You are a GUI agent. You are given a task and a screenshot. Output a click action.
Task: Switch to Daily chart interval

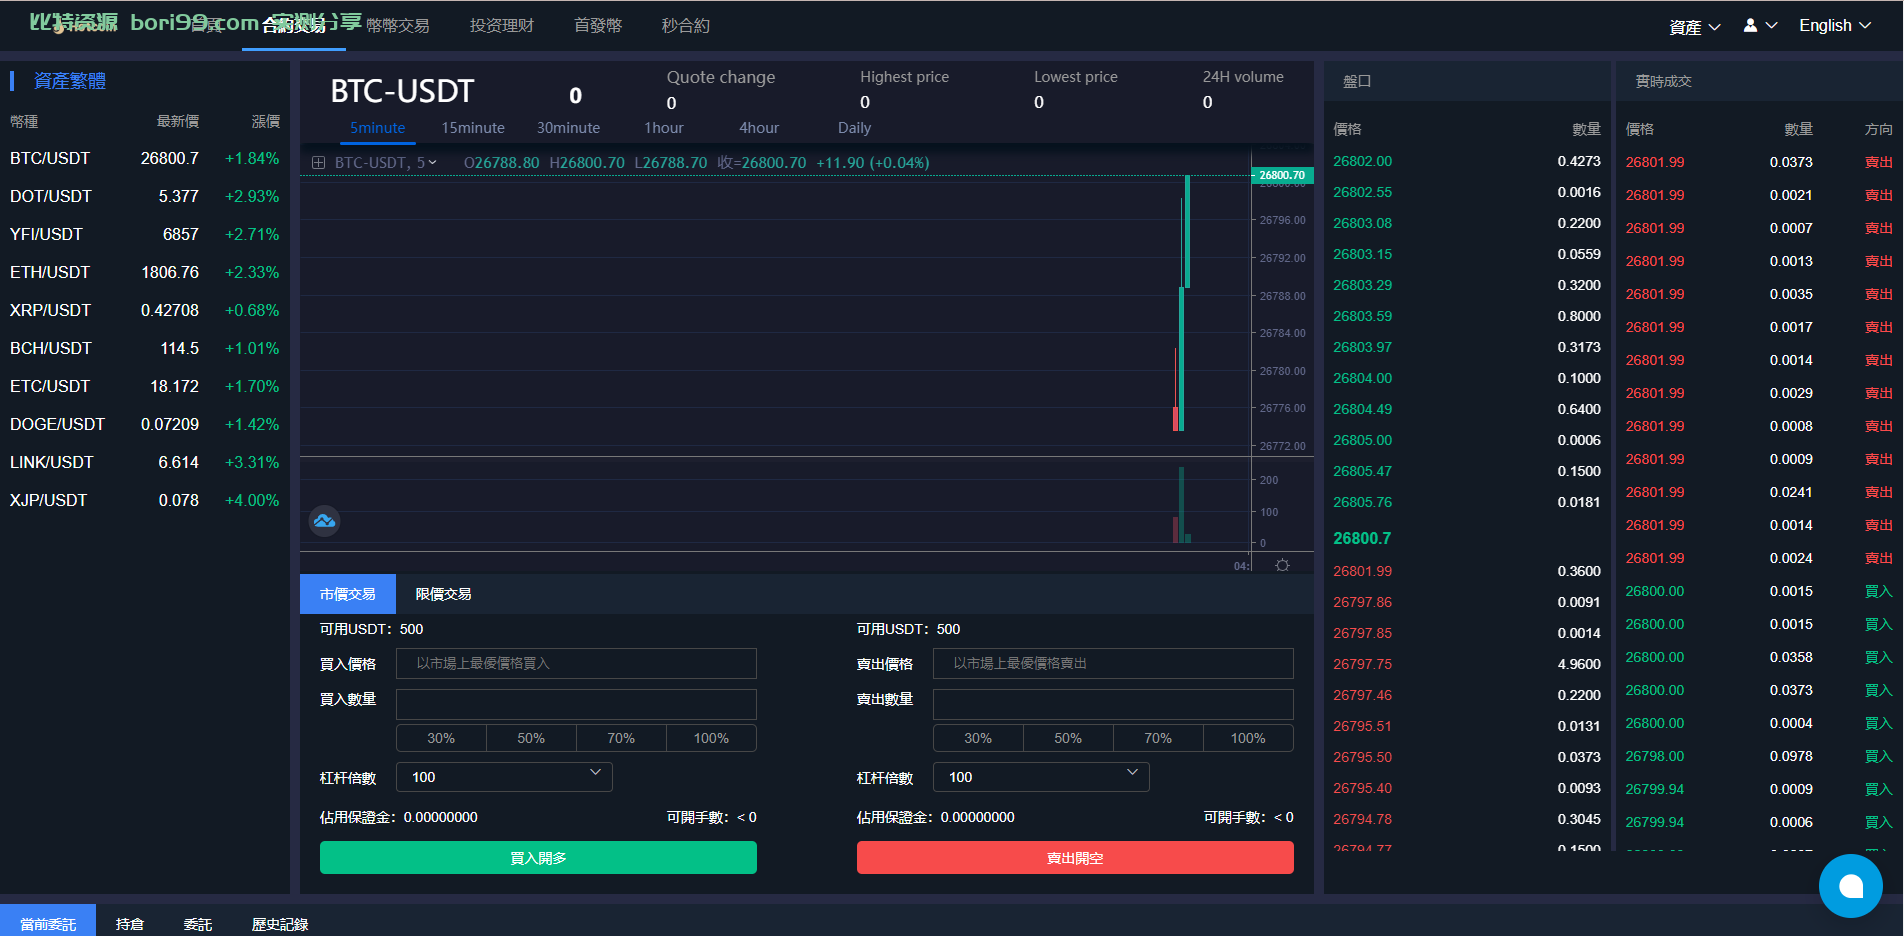(x=854, y=128)
